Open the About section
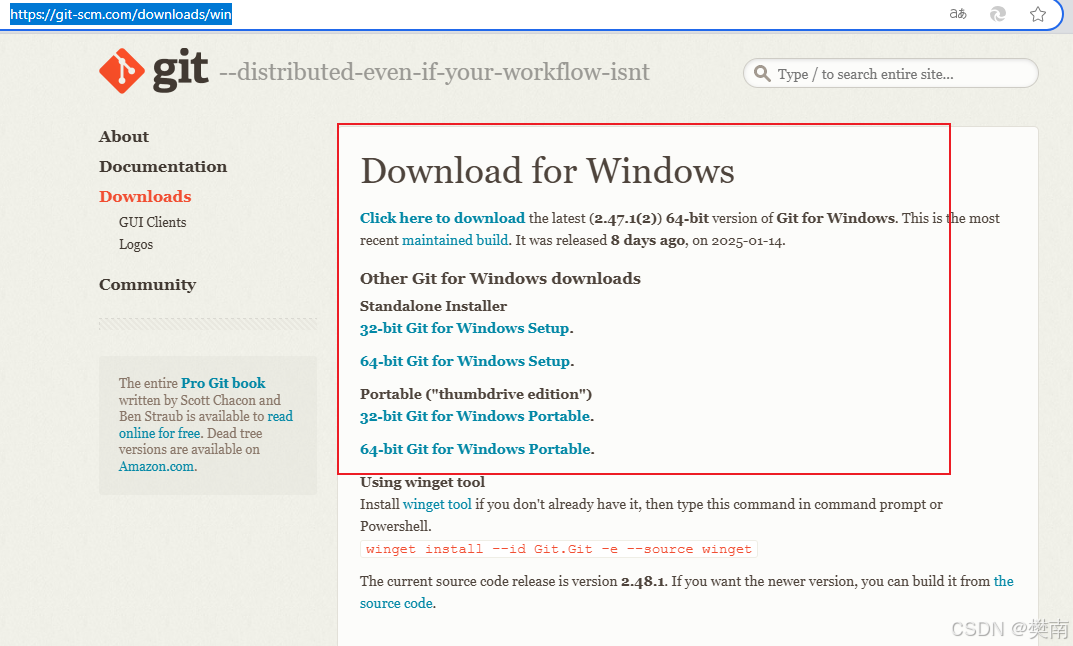The height and width of the screenshot is (646, 1073). pyautogui.click(x=124, y=136)
